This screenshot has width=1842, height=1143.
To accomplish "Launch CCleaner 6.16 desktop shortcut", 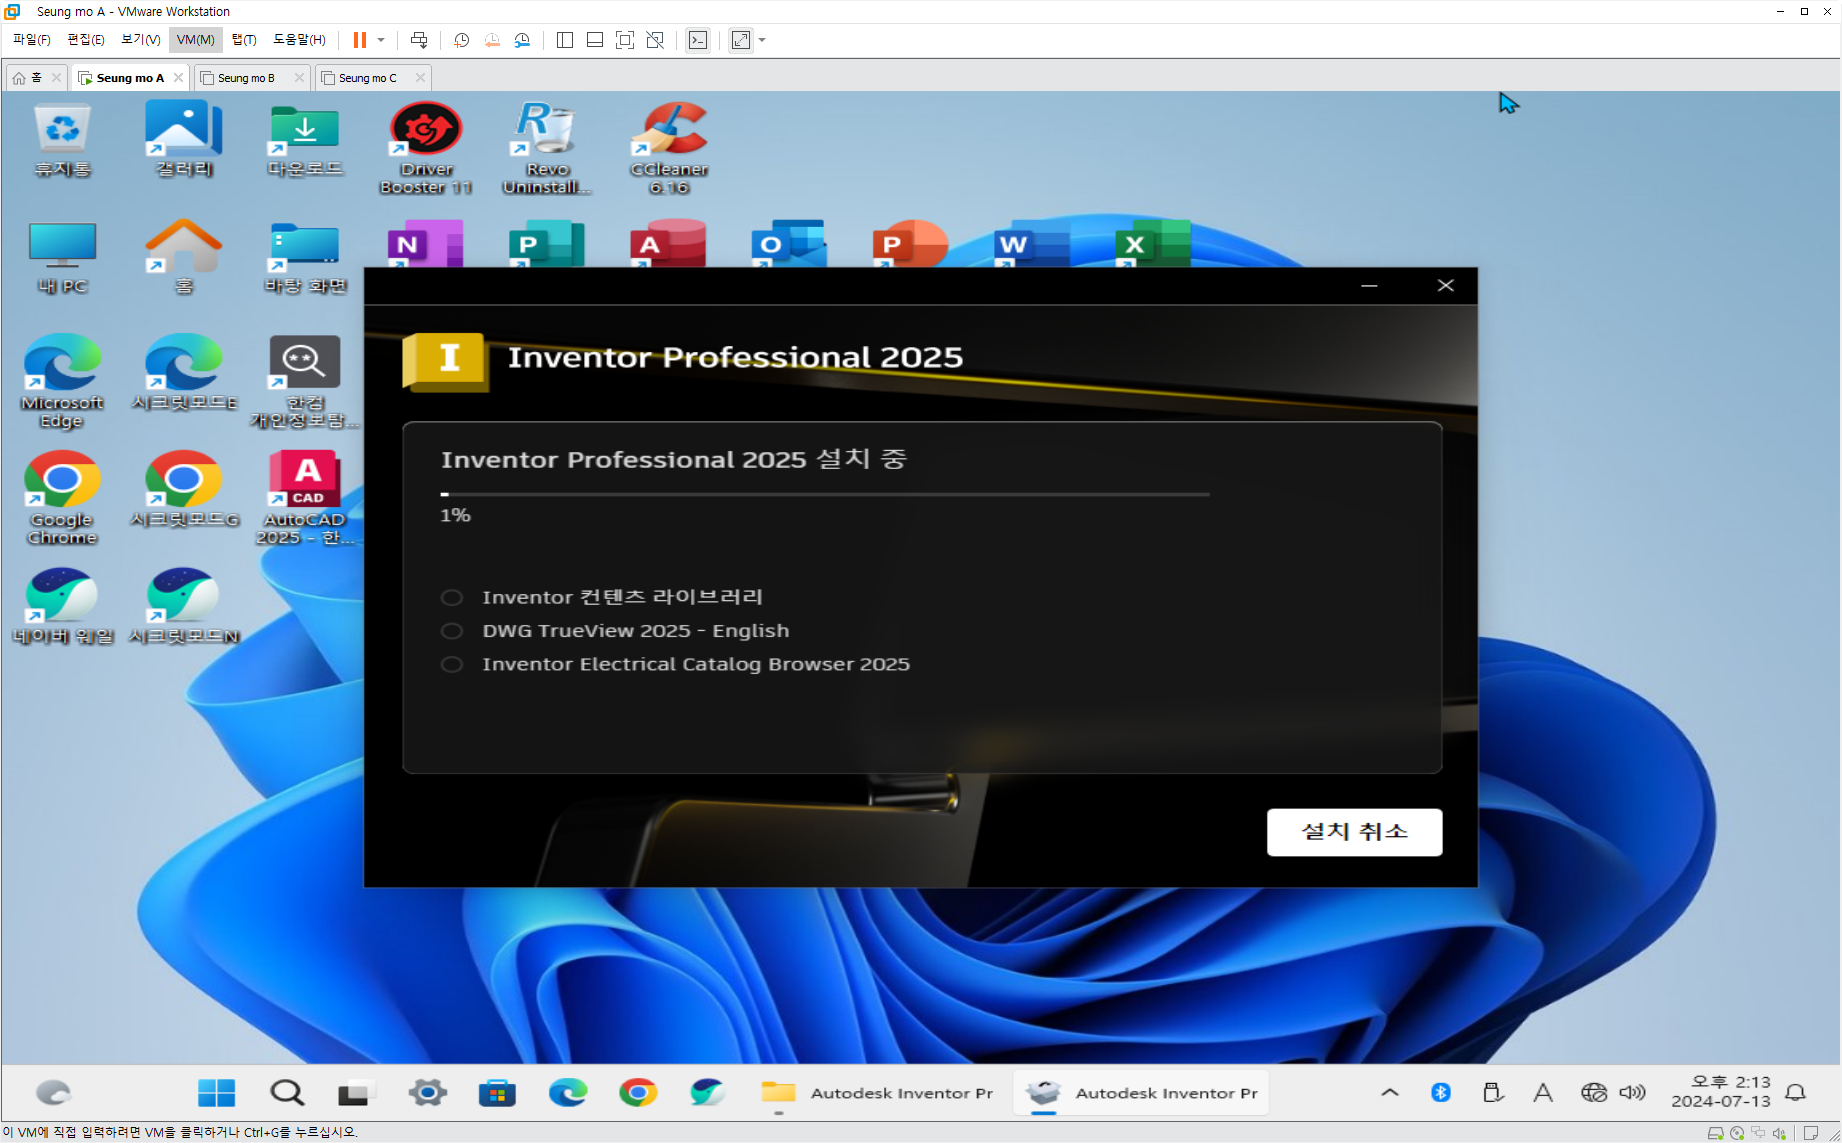I will [x=669, y=147].
